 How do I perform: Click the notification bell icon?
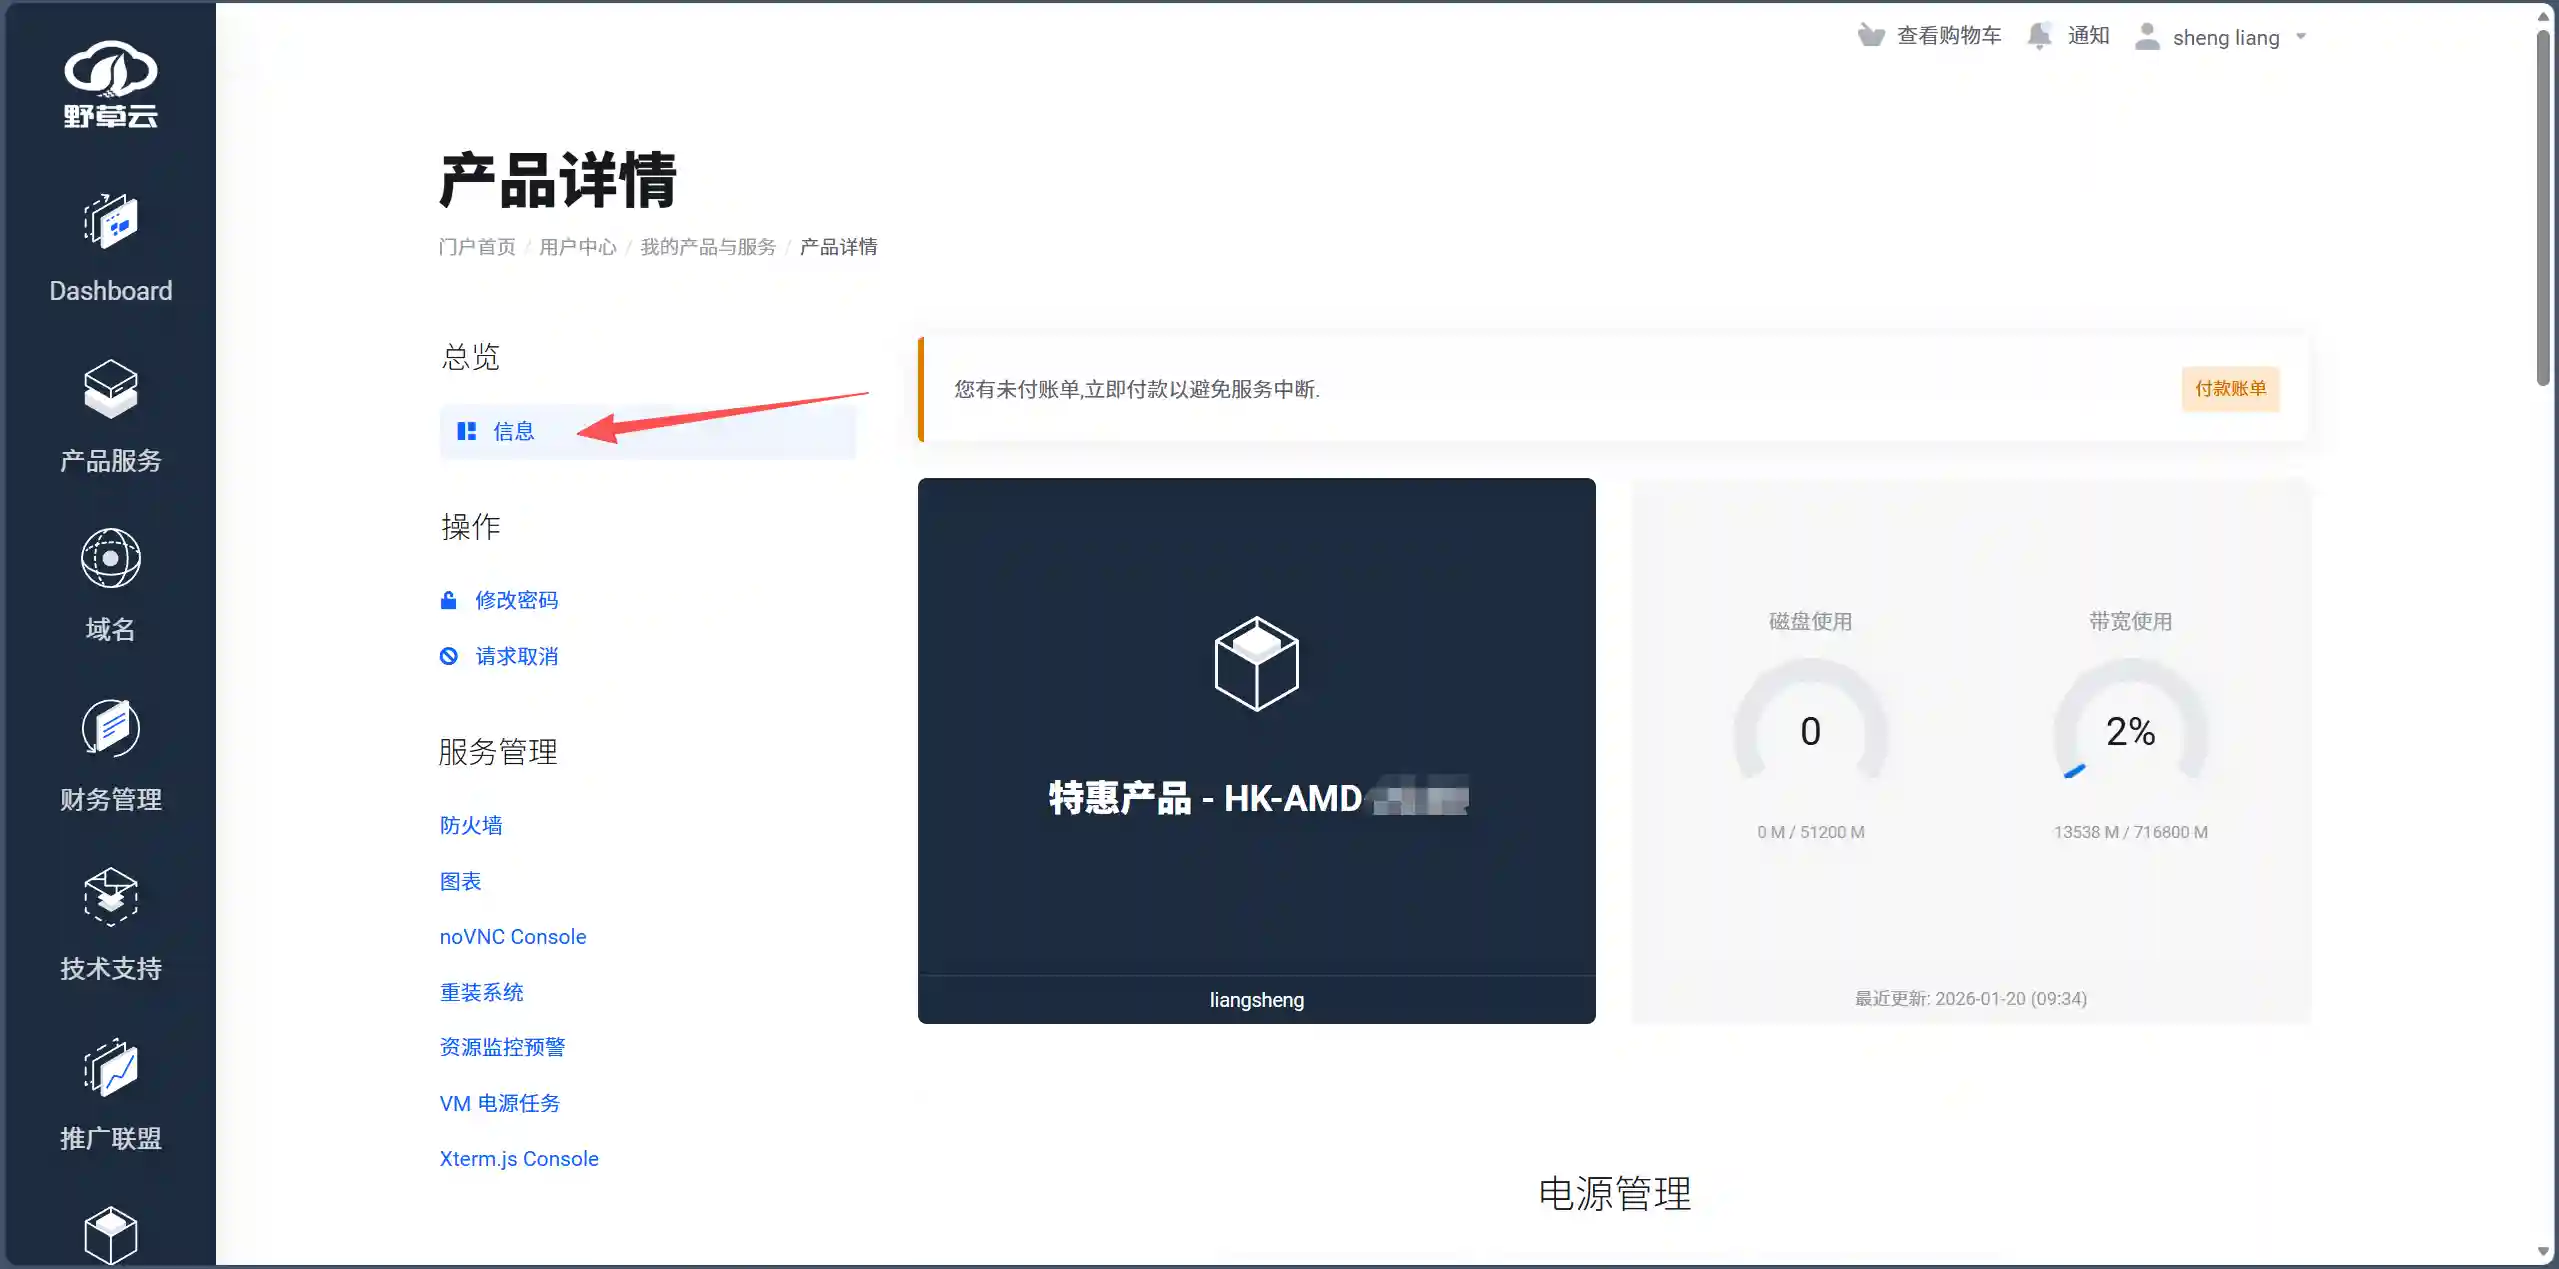click(x=2040, y=36)
